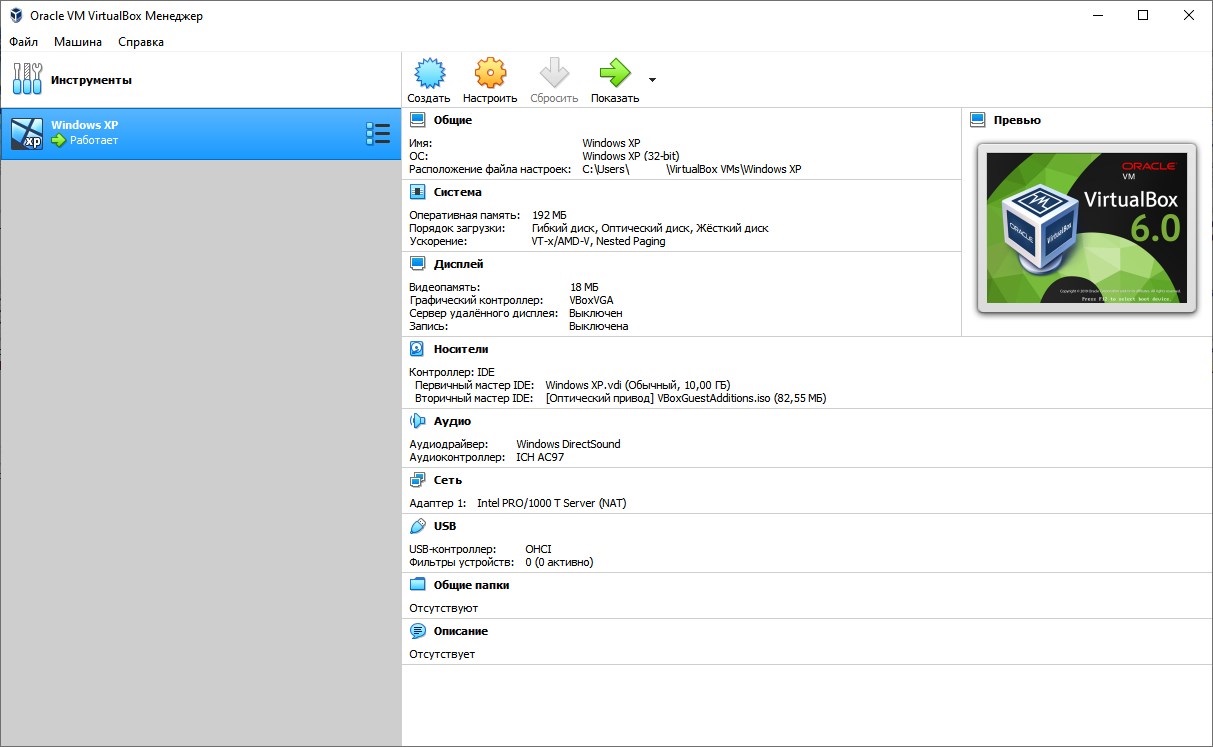Click the Общие папки folder icon
The image size is (1213, 747).
[x=417, y=585]
